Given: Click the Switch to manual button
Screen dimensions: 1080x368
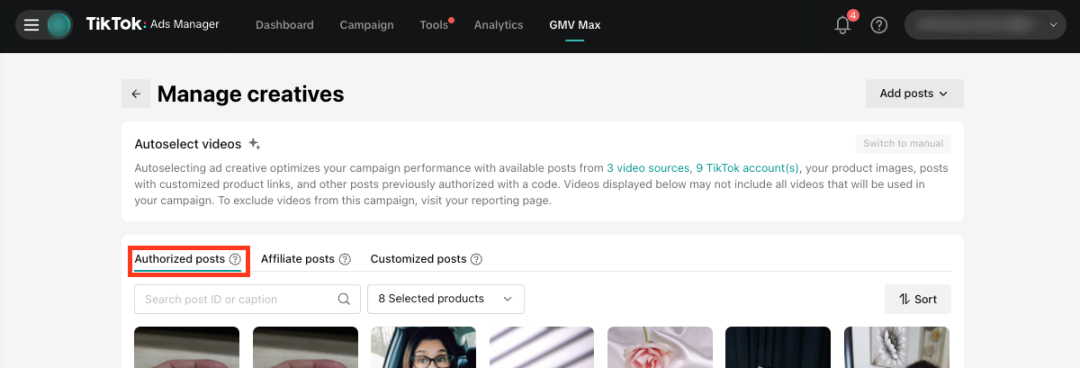Looking at the screenshot, I should pos(903,143).
